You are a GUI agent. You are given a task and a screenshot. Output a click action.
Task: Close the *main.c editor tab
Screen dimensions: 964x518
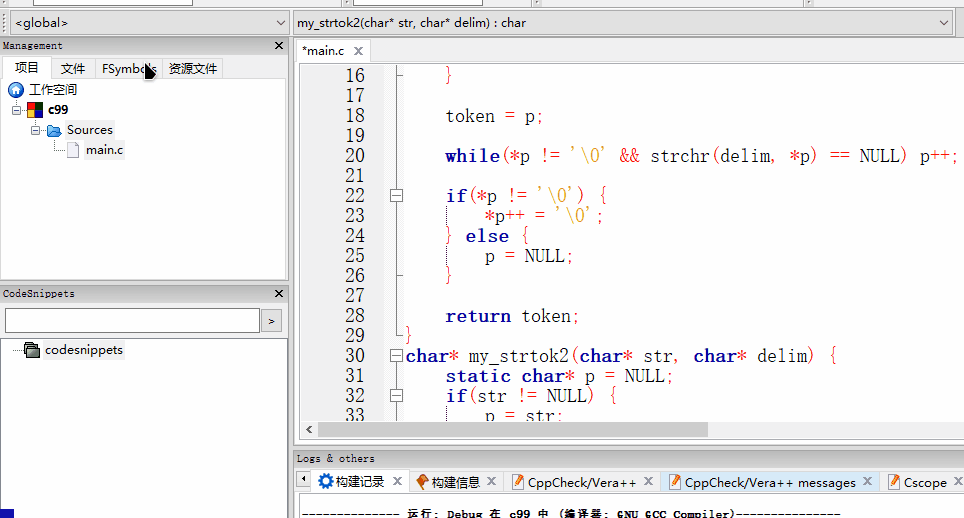358,51
